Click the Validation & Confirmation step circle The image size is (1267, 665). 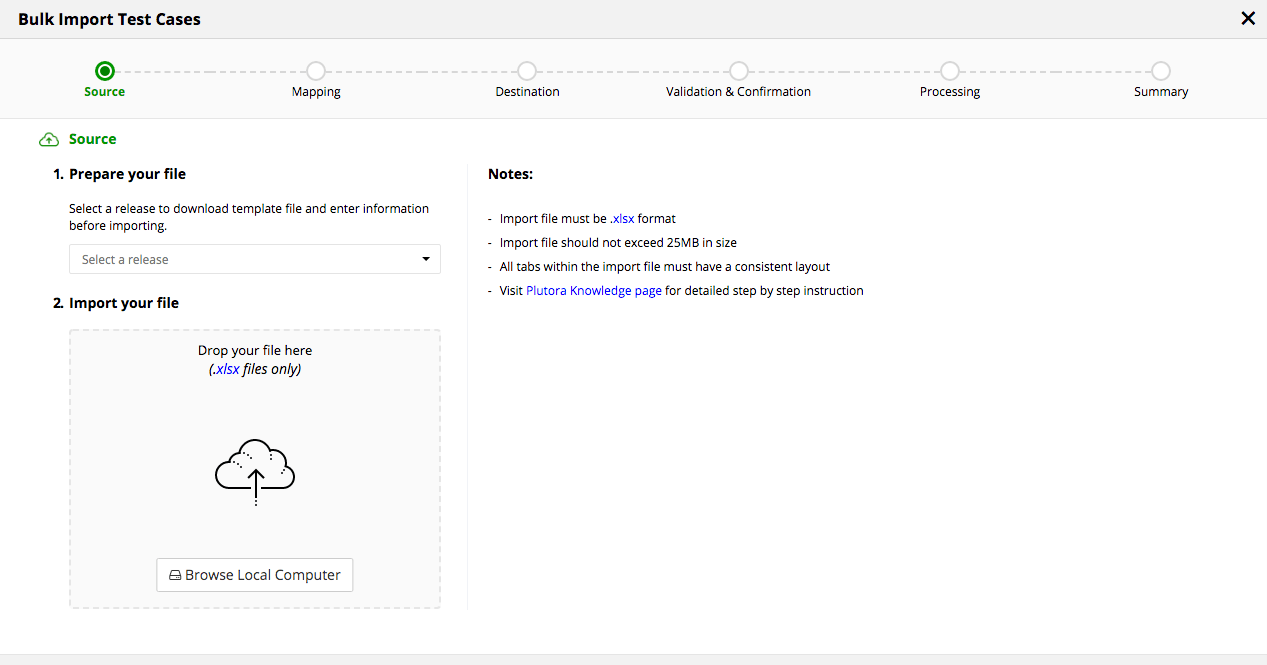[x=738, y=71]
